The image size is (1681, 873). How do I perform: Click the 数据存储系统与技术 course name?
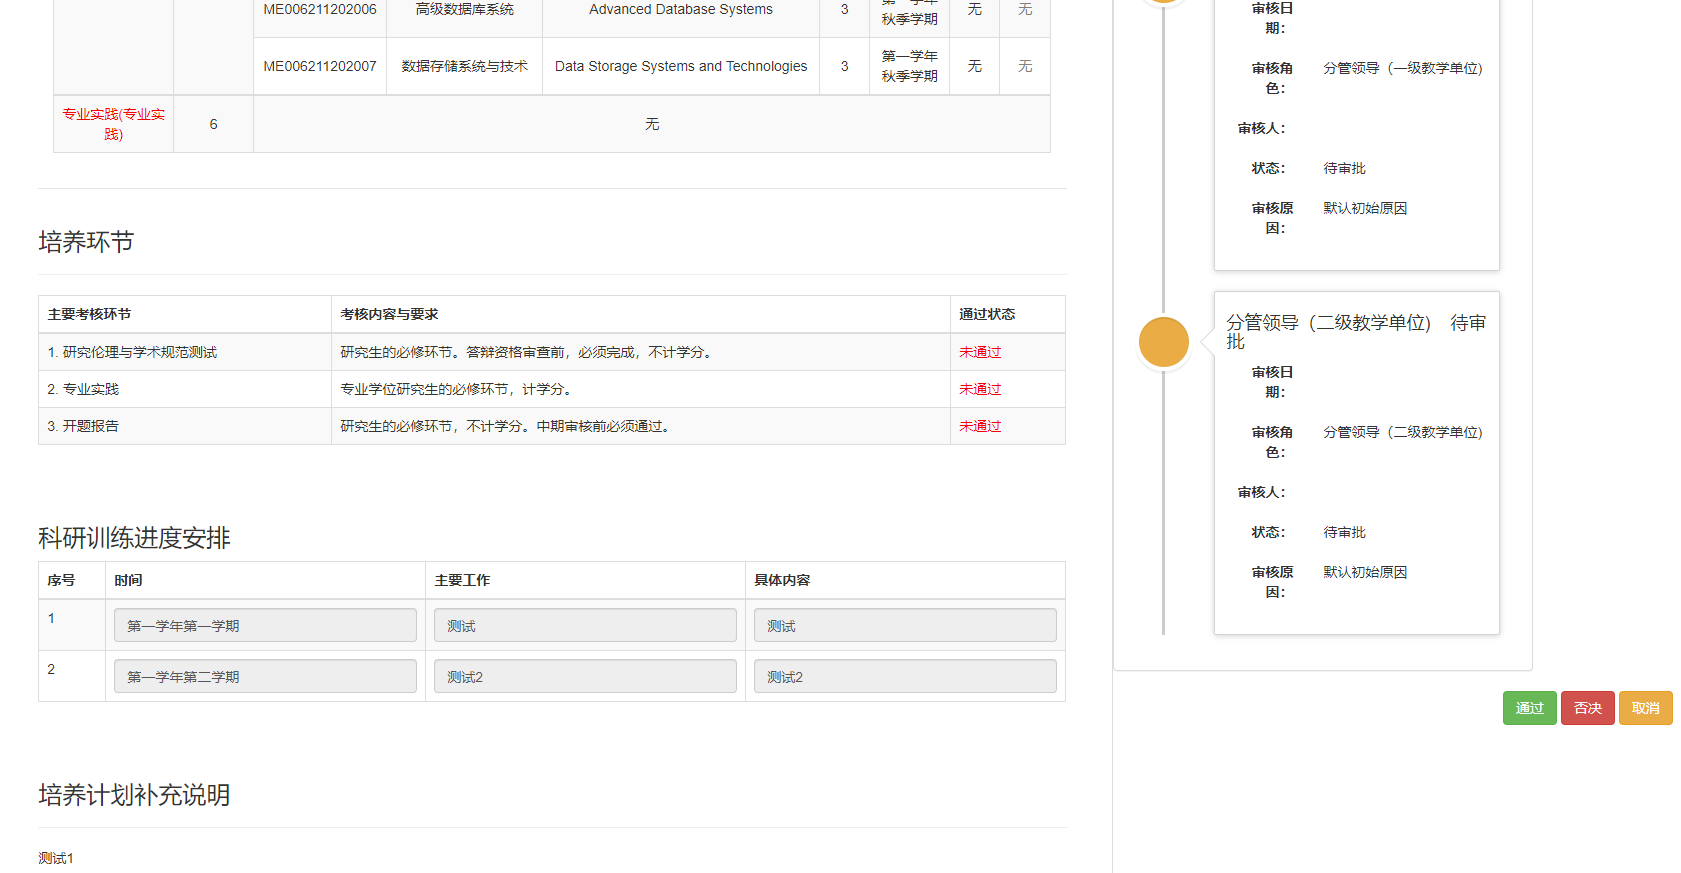pyautogui.click(x=464, y=66)
